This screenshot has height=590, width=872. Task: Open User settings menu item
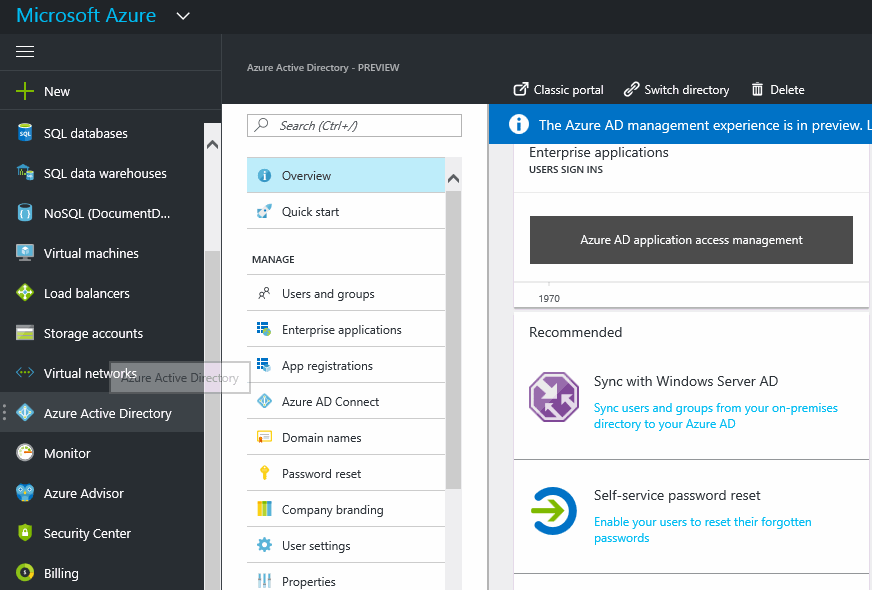point(346,546)
